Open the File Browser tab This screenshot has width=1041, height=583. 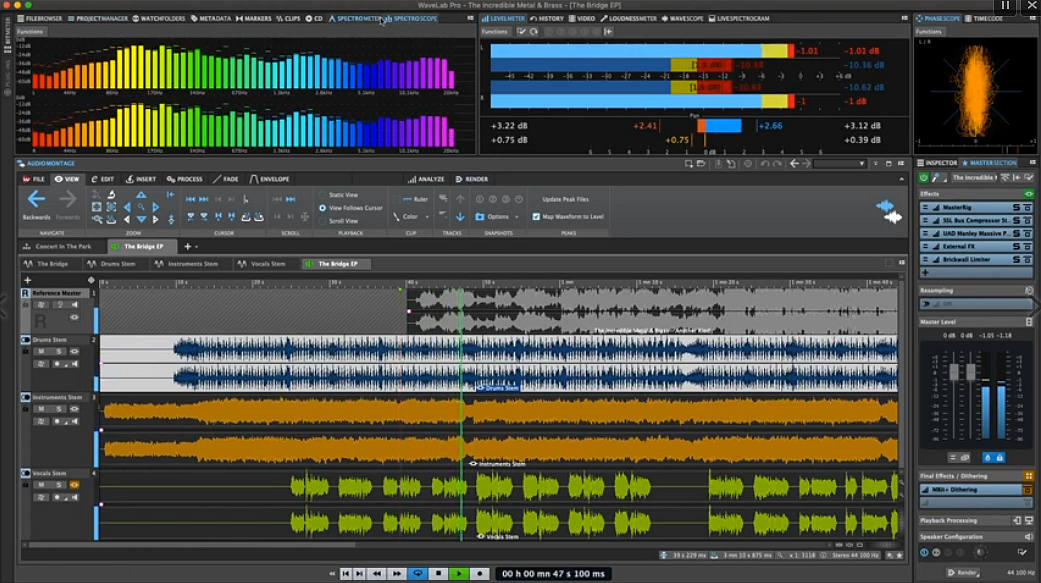(x=40, y=19)
